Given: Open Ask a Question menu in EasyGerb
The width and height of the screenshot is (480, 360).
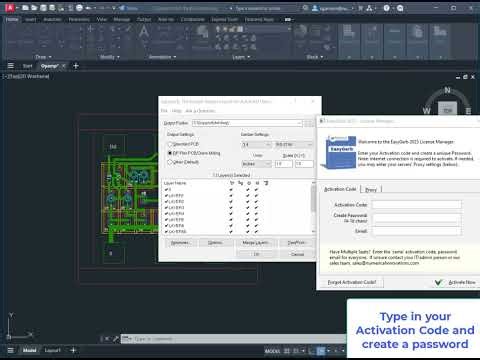Looking at the screenshot, I should point(200,111).
